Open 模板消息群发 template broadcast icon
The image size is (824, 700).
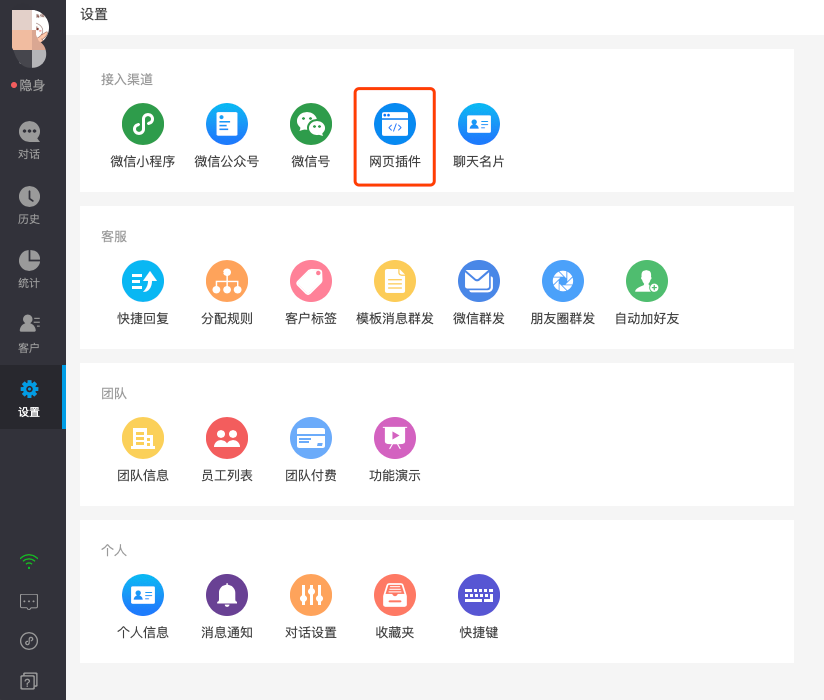395,281
